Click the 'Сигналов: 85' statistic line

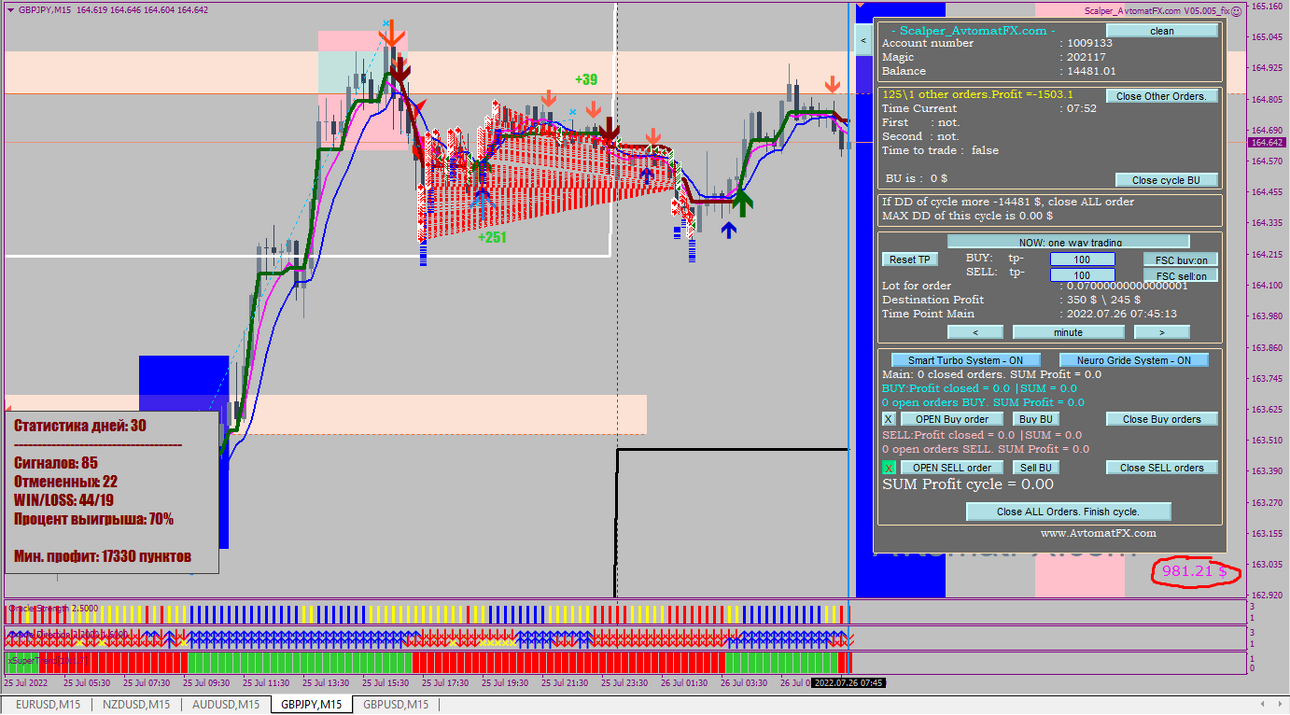click(x=55, y=463)
